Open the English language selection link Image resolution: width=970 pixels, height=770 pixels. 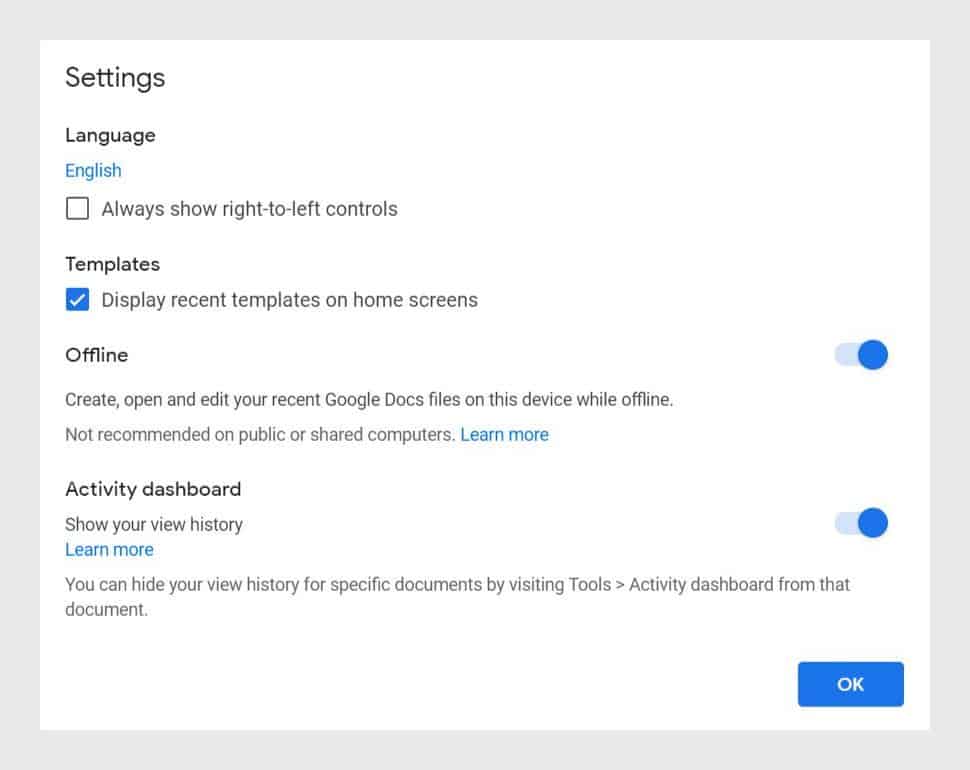(x=92, y=170)
